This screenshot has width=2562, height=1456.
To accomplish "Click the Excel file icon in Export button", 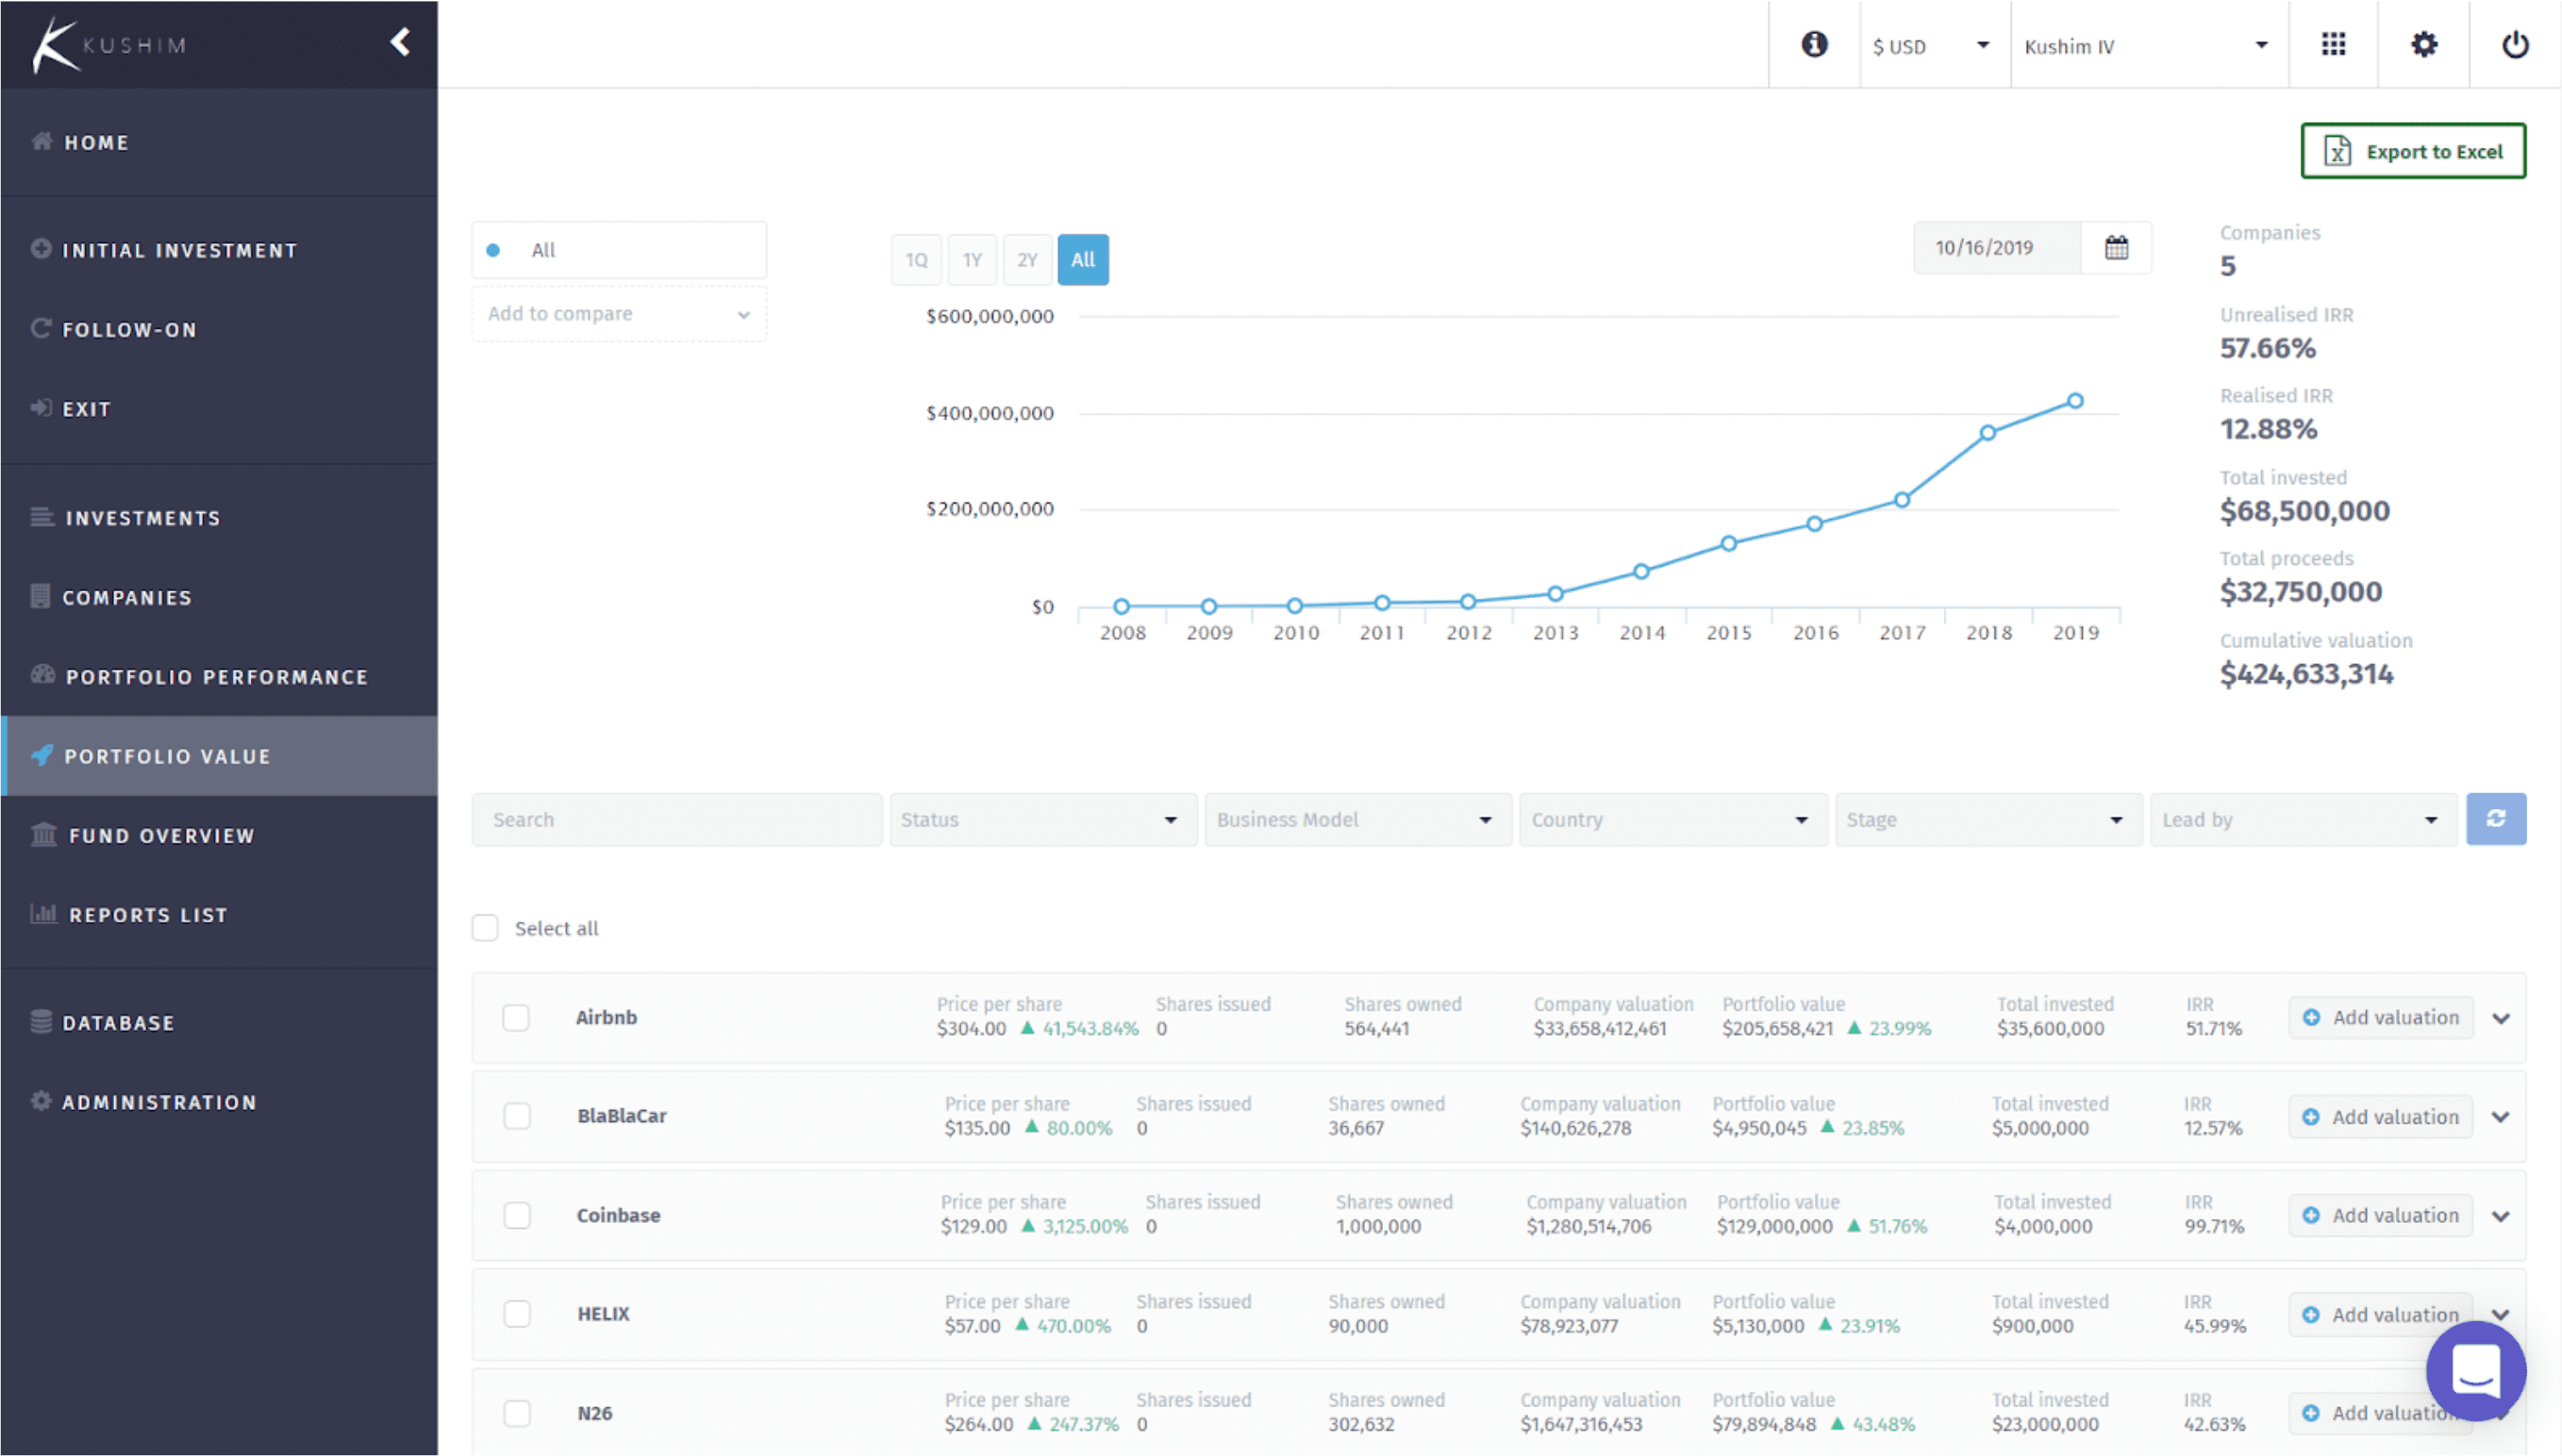I will click(x=2337, y=151).
